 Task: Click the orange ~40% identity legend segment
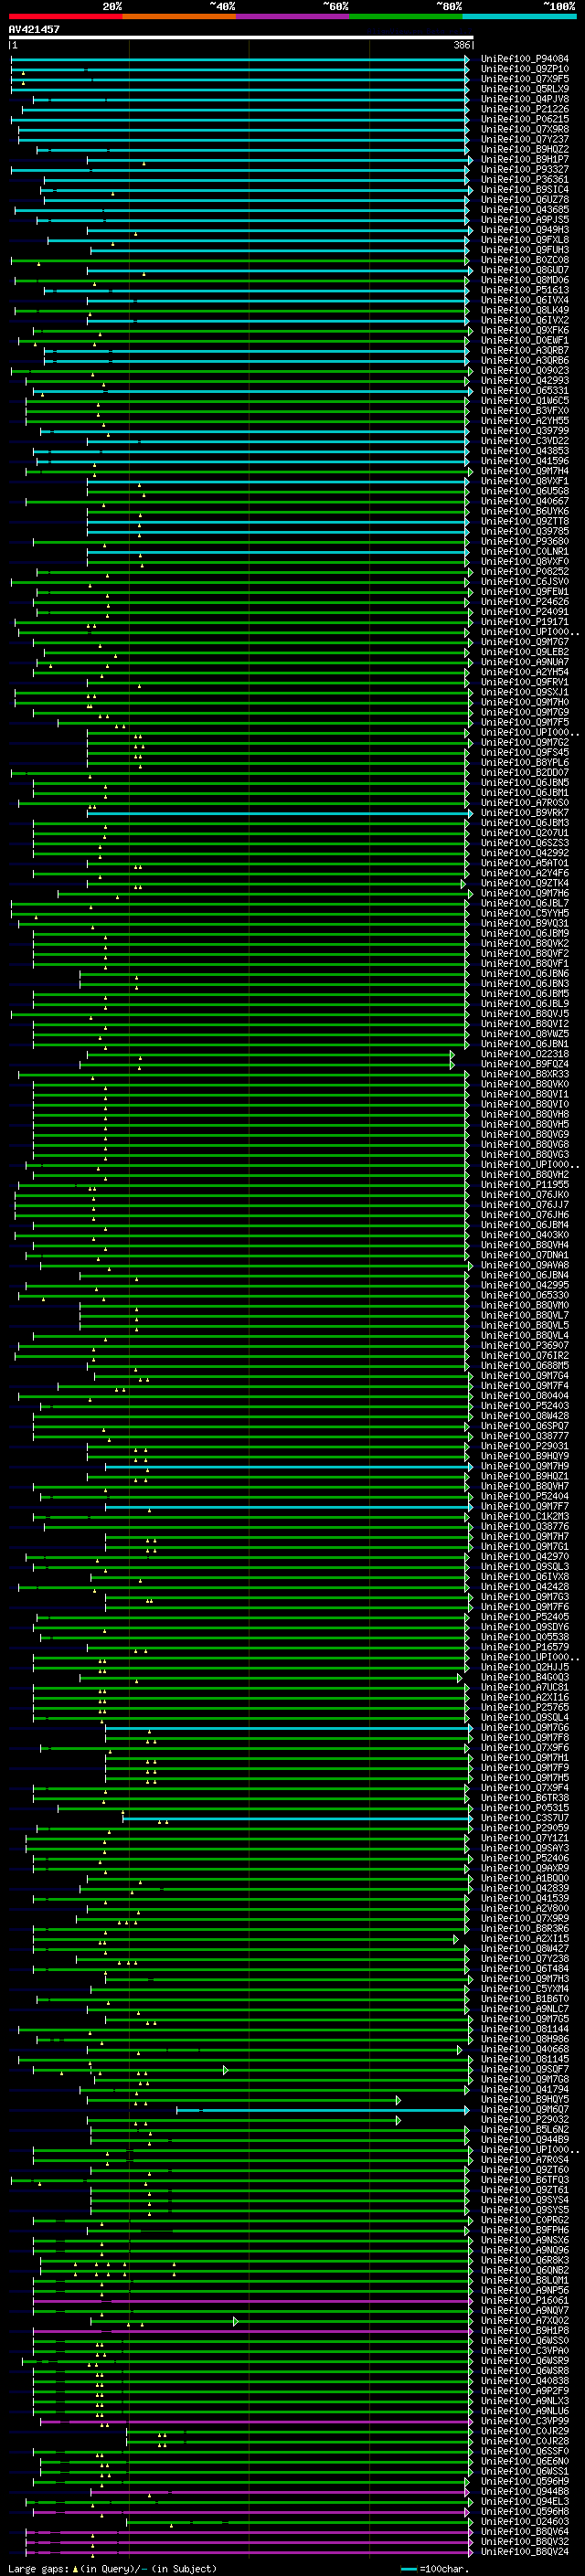click(x=179, y=16)
